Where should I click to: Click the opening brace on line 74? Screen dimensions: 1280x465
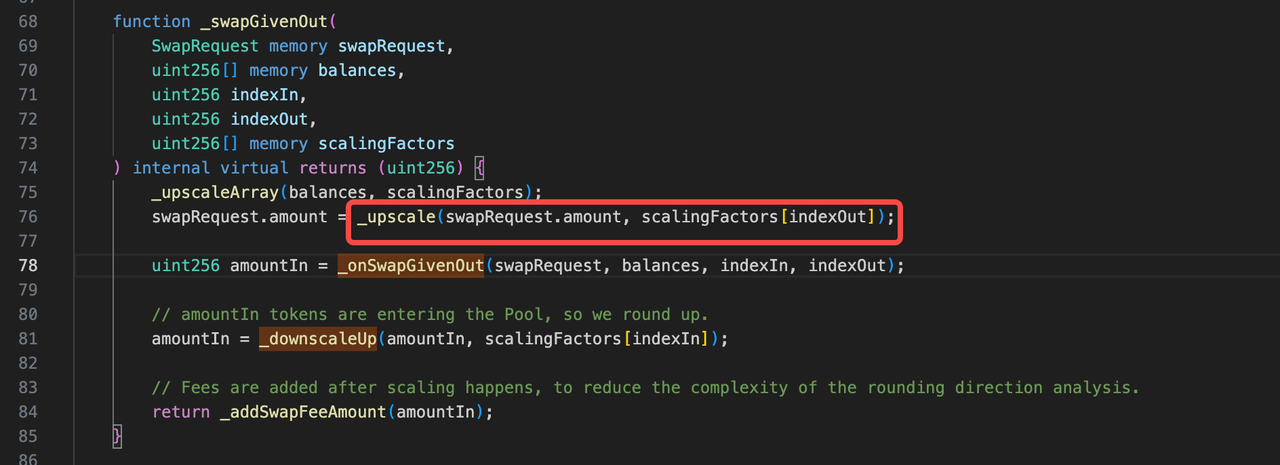[x=480, y=168]
